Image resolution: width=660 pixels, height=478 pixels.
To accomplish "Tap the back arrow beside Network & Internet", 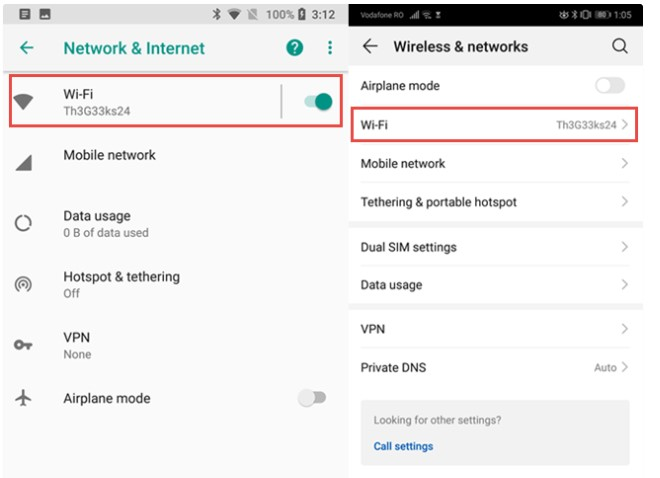I will point(27,48).
